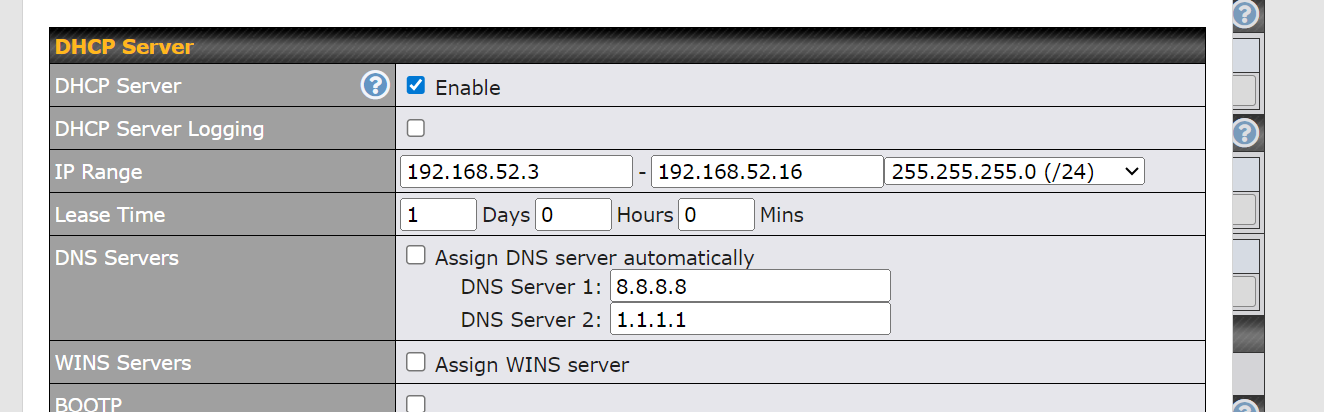Focus the lease time Mins field
Viewport: 1324px width, 412px height.
(x=716, y=215)
